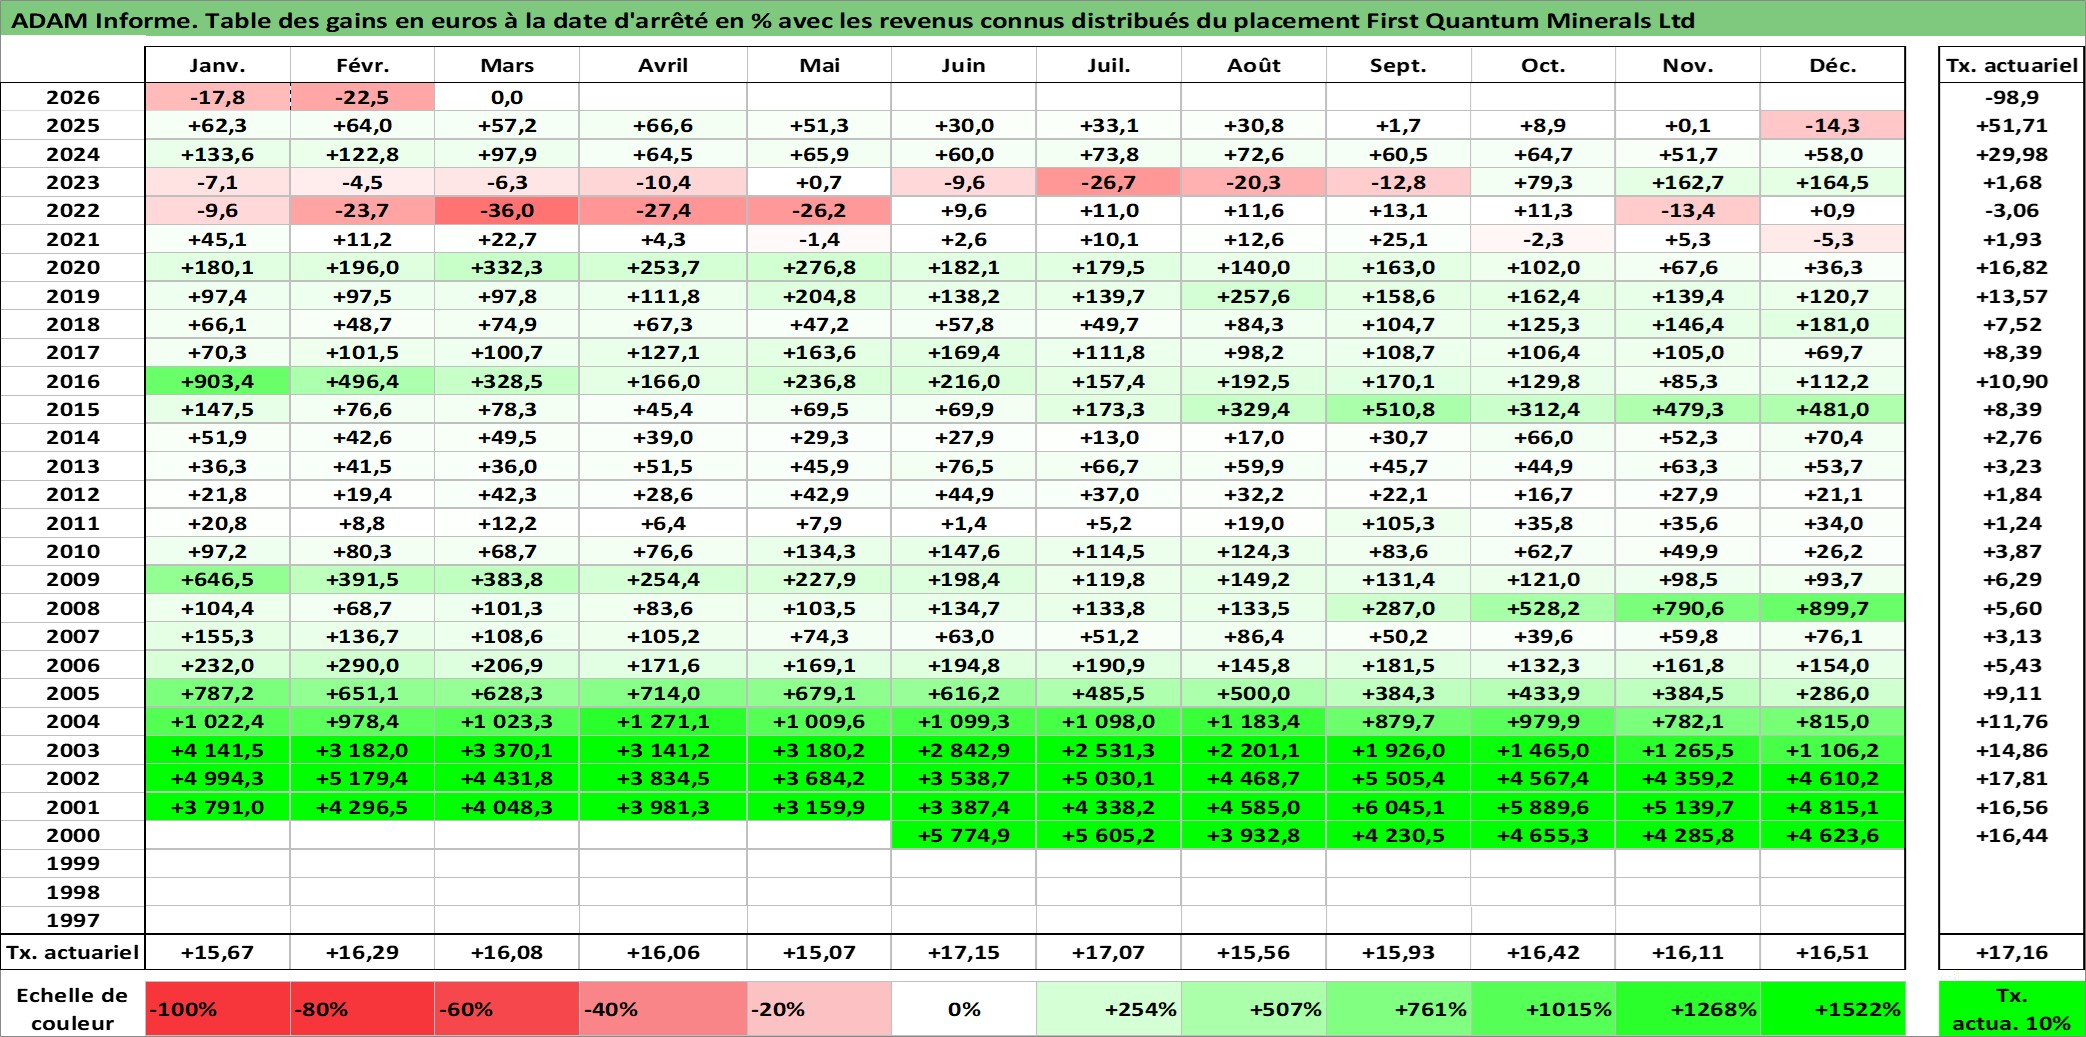The width and height of the screenshot is (2086, 1037).
Task: Click the cell +790,6 in November 2008
Action: point(1688,608)
